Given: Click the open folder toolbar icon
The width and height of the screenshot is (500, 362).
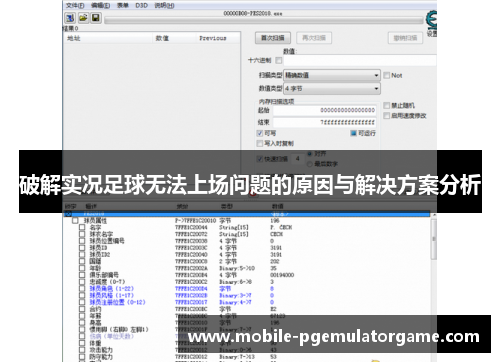Looking at the screenshot, I should [83, 18].
